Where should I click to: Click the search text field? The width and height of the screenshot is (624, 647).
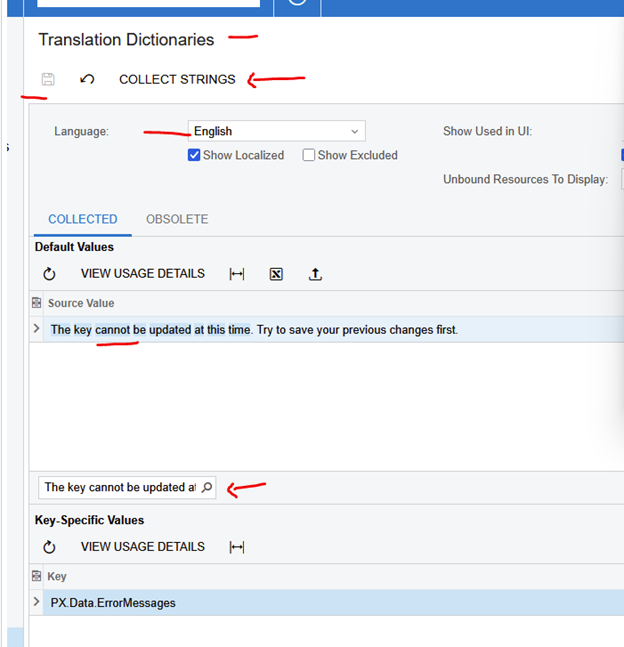click(x=119, y=487)
